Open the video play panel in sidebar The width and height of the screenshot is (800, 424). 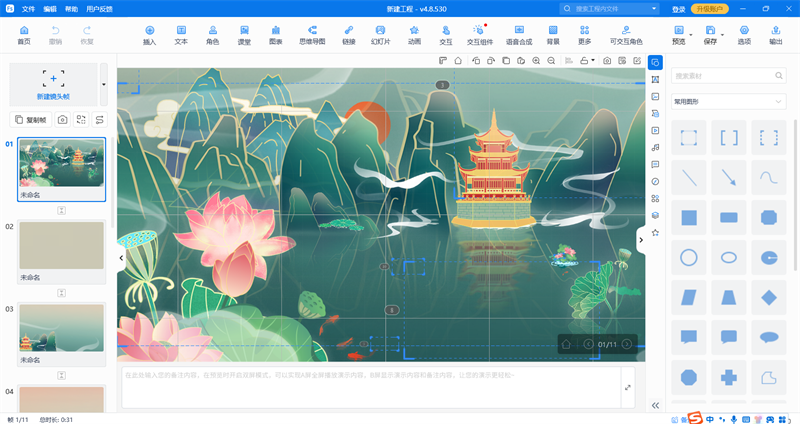[656, 131]
